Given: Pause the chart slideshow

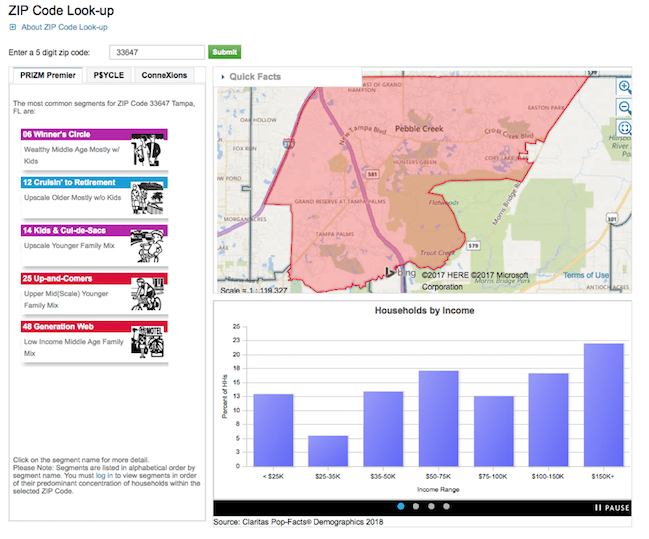Looking at the screenshot, I should [x=612, y=508].
